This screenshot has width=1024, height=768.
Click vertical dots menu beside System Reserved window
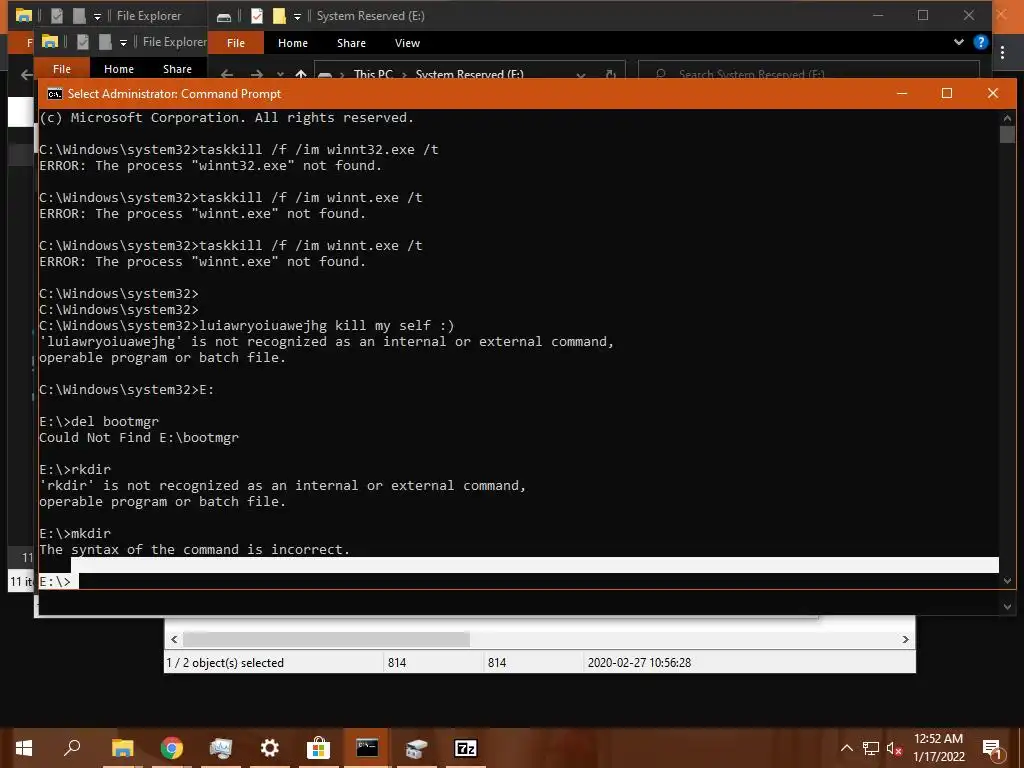[x=1002, y=53]
